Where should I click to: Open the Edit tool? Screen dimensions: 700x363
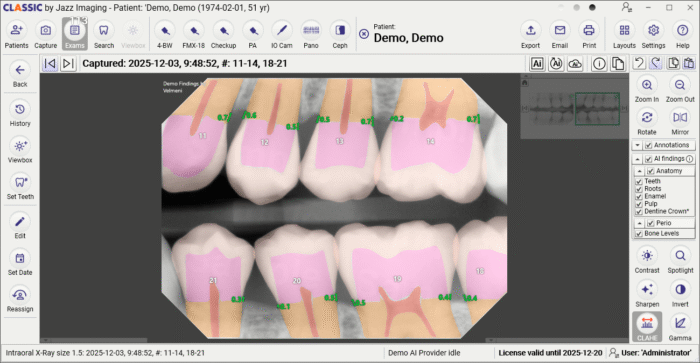(20, 227)
